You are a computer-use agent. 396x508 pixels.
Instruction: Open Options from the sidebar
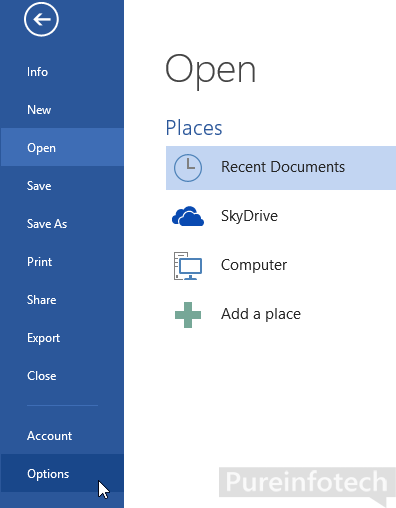[x=62, y=474]
